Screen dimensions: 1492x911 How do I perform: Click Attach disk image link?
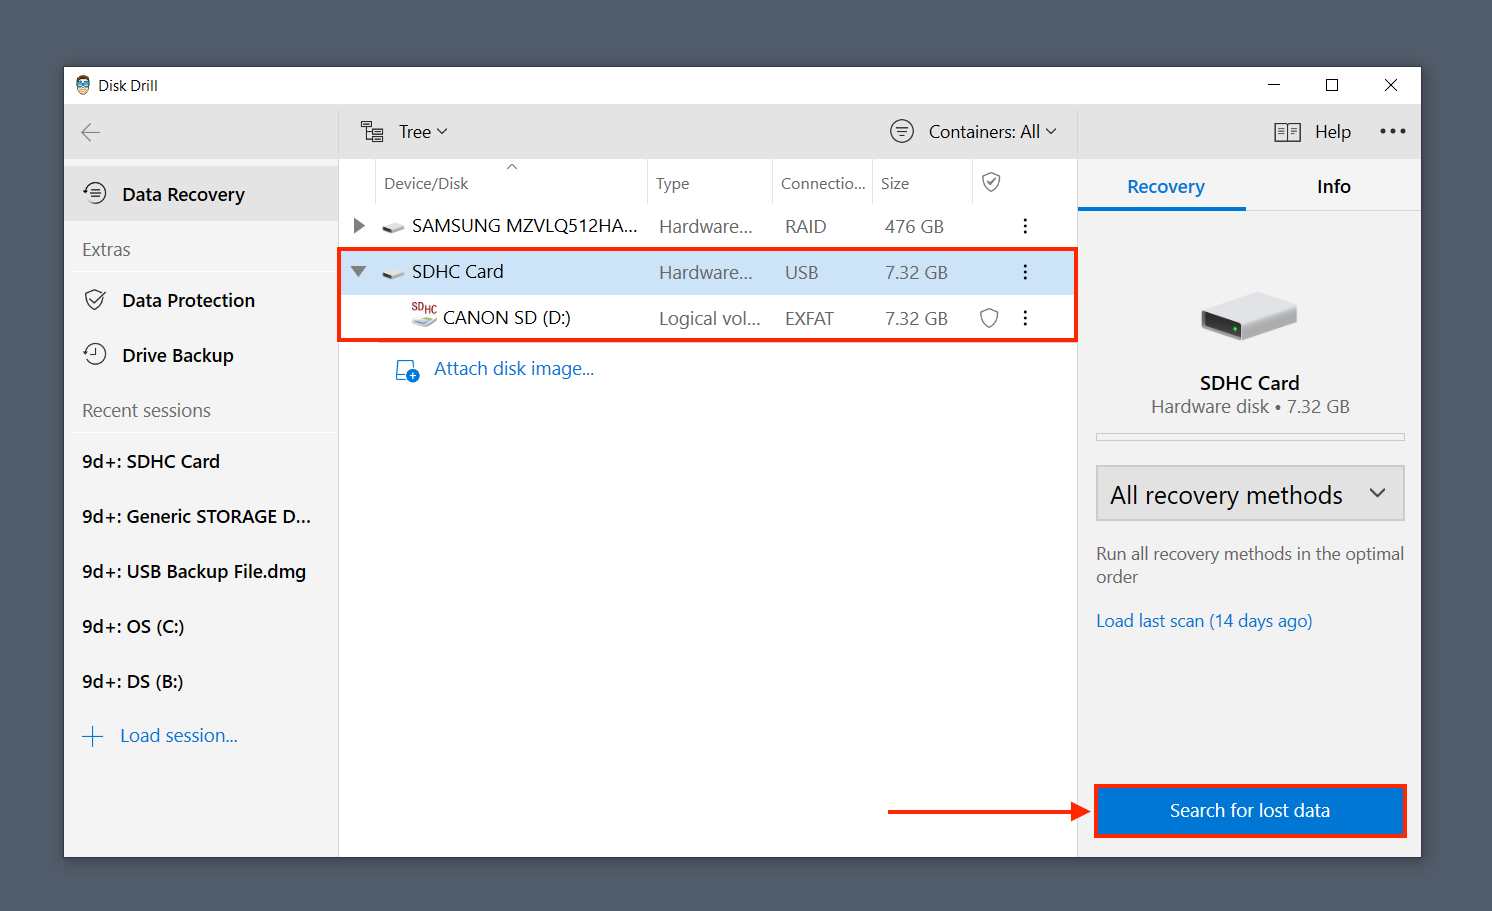[x=514, y=369]
